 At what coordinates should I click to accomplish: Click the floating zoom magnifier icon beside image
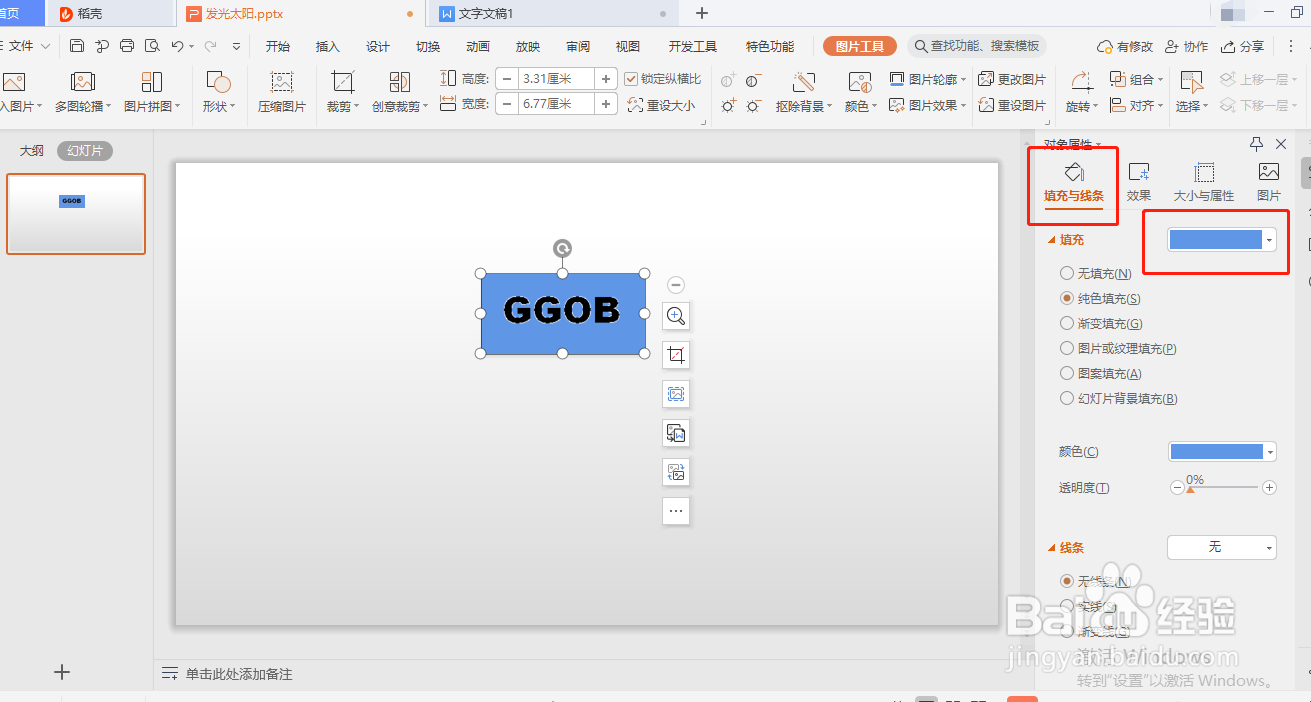coord(676,316)
